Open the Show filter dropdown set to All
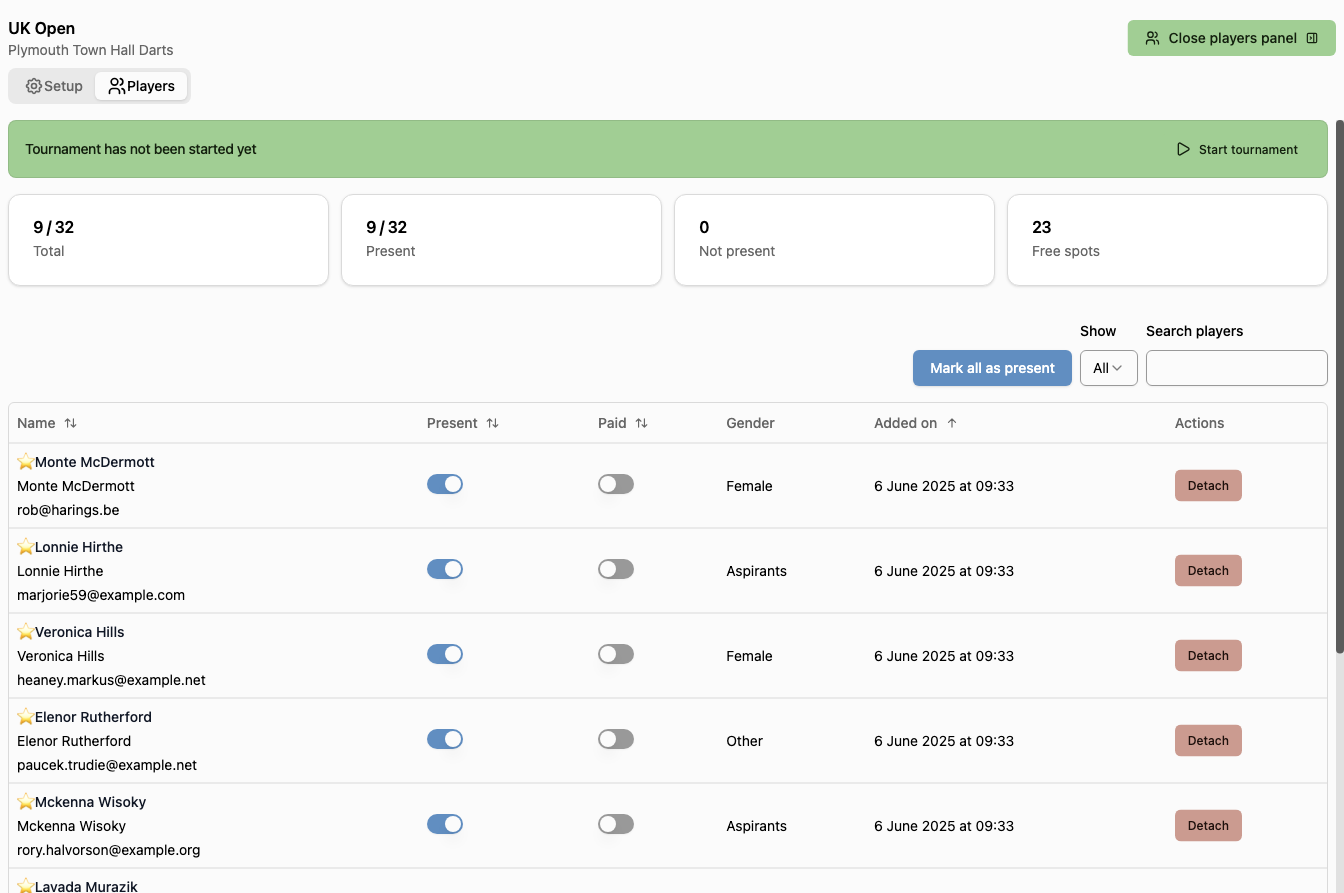Screen dimensions: 1344x893 (x=1108, y=368)
